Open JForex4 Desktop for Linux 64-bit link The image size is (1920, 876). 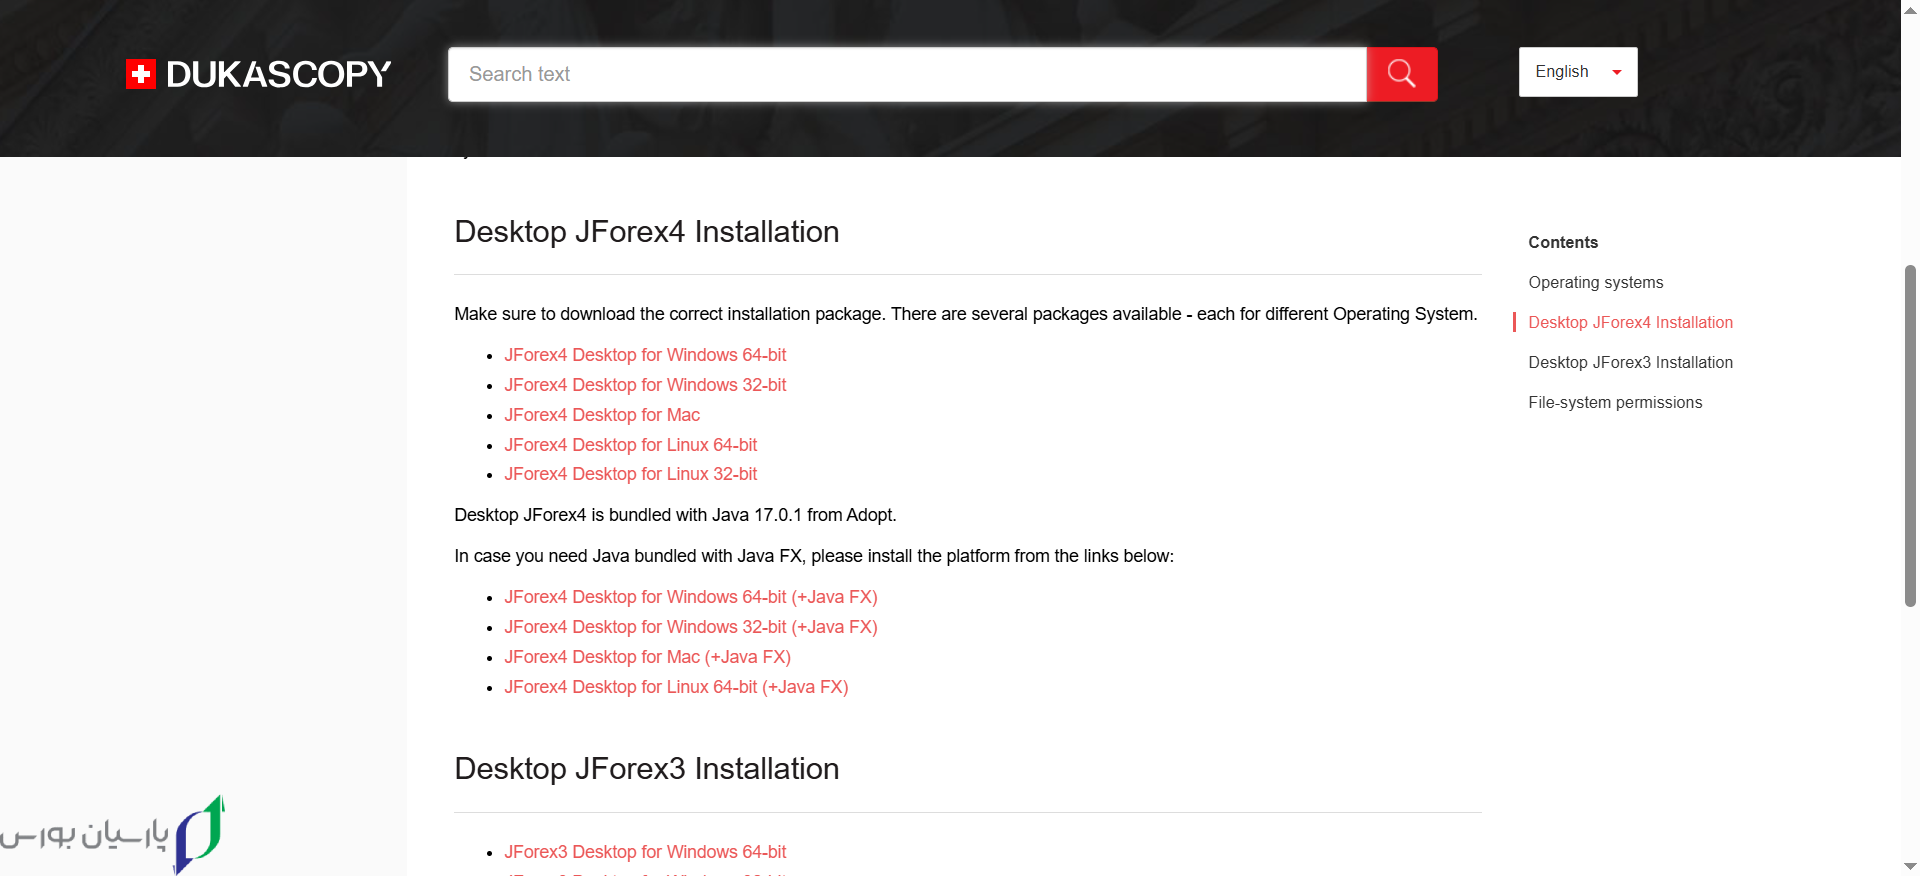pyautogui.click(x=631, y=445)
